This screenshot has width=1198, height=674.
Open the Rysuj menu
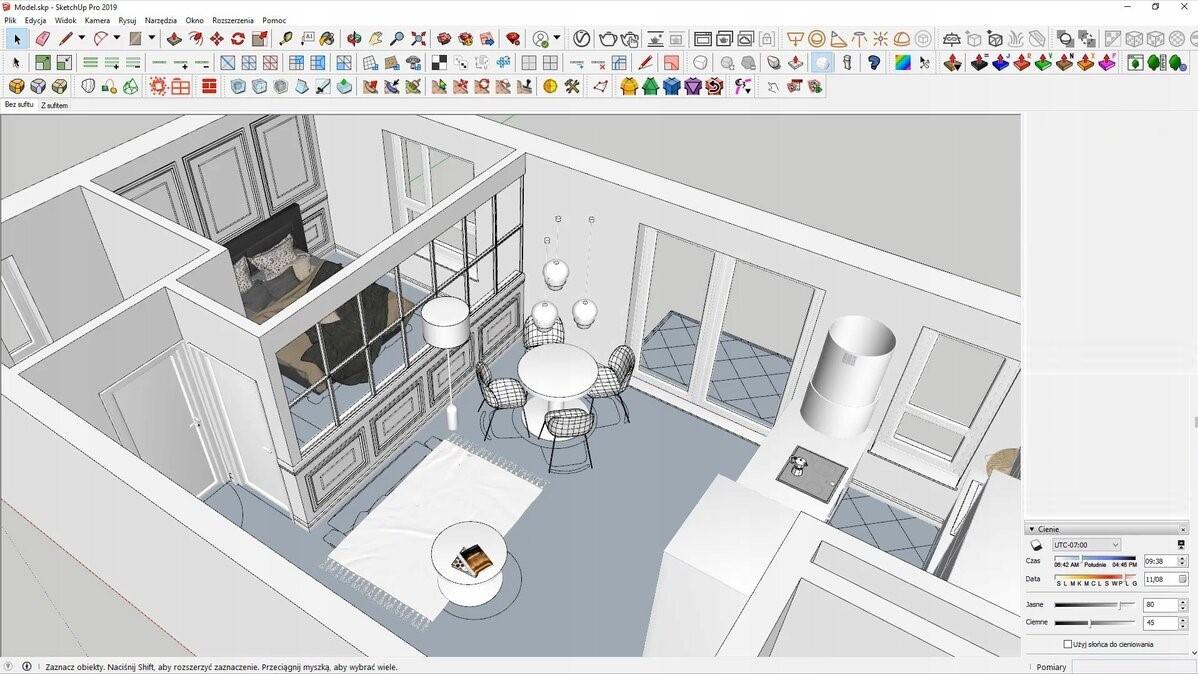[x=127, y=21]
